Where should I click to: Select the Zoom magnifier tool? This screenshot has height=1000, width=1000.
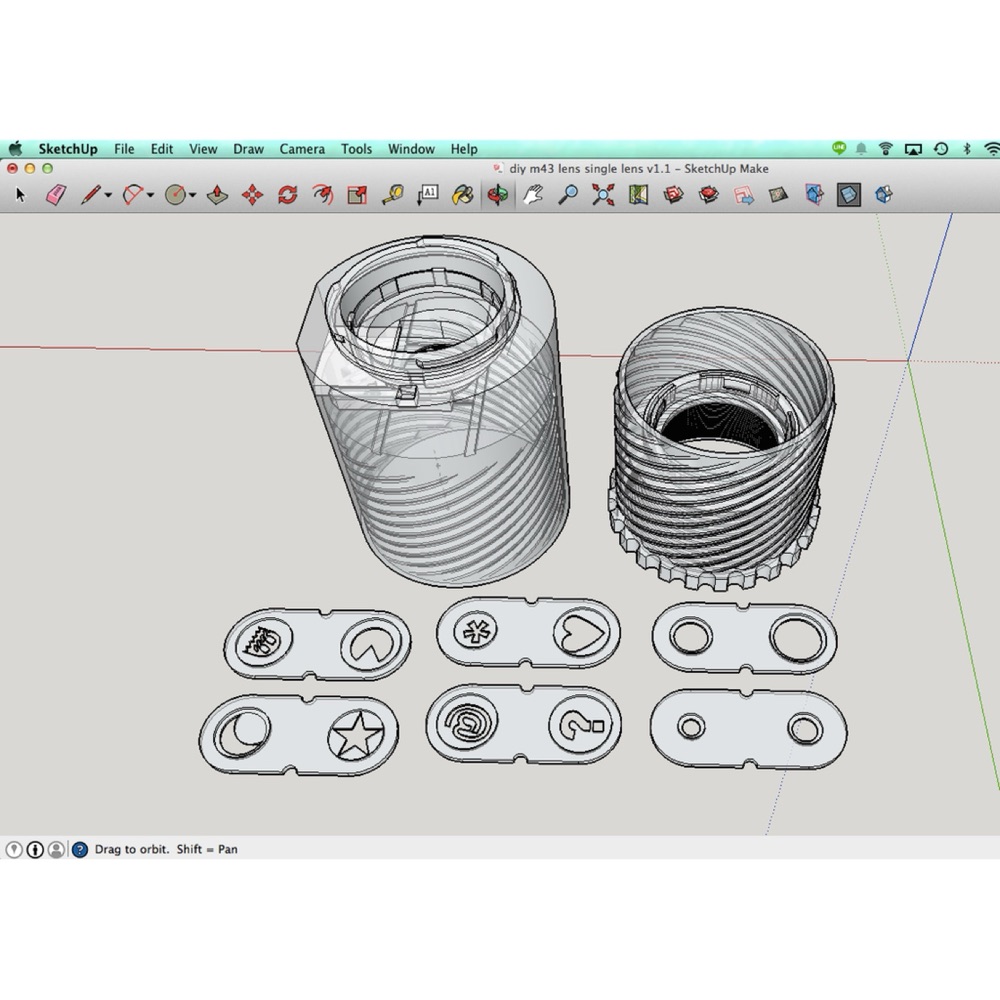click(x=568, y=195)
